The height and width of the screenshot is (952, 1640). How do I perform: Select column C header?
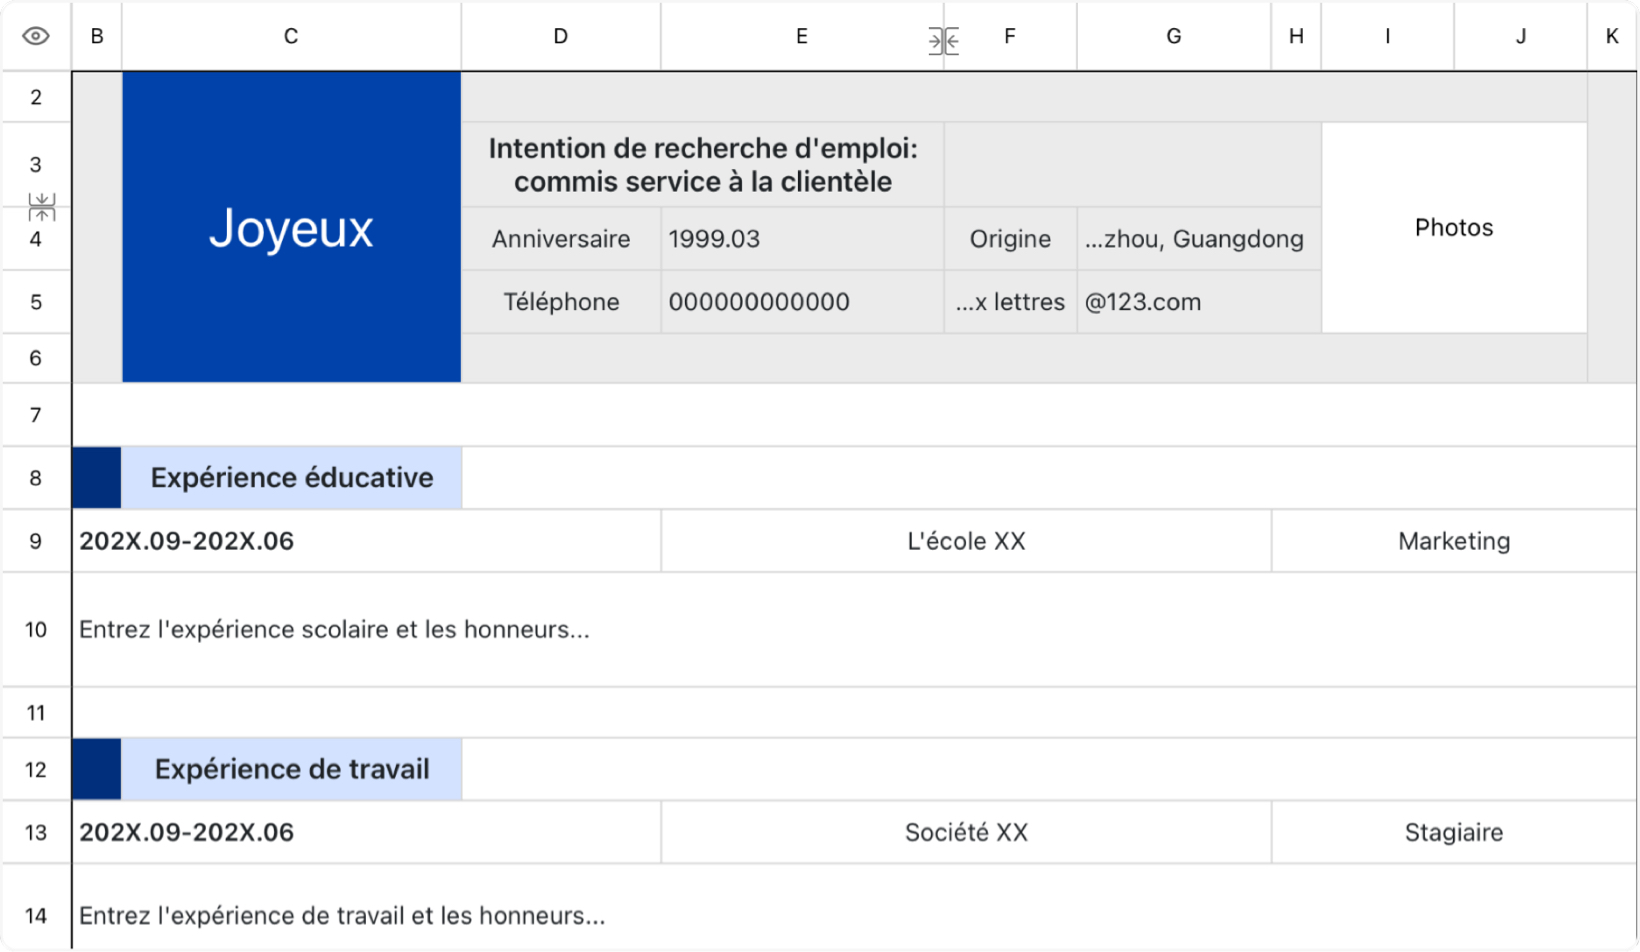pyautogui.click(x=291, y=36)
